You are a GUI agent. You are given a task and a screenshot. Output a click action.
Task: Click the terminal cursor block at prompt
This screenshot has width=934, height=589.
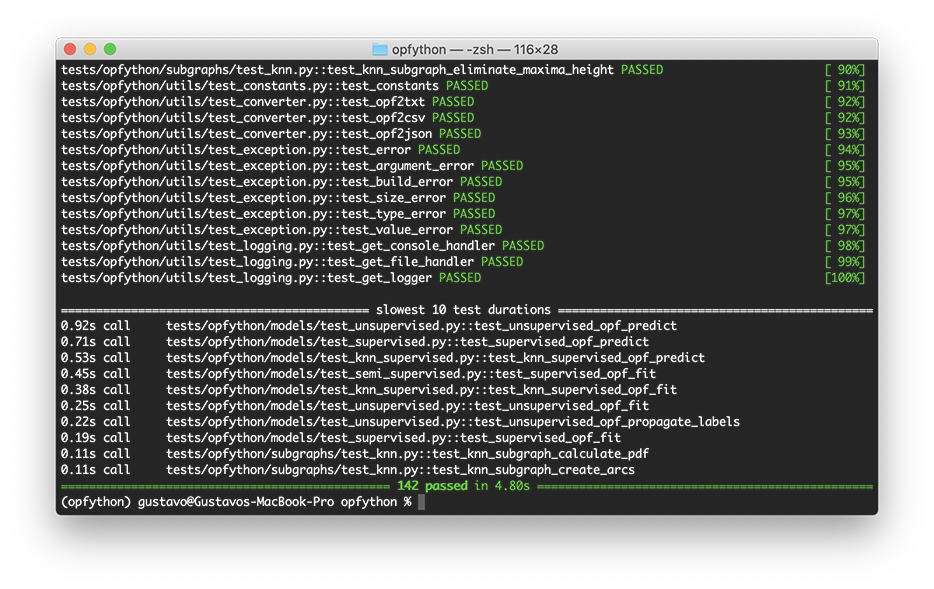pos(422,502)
